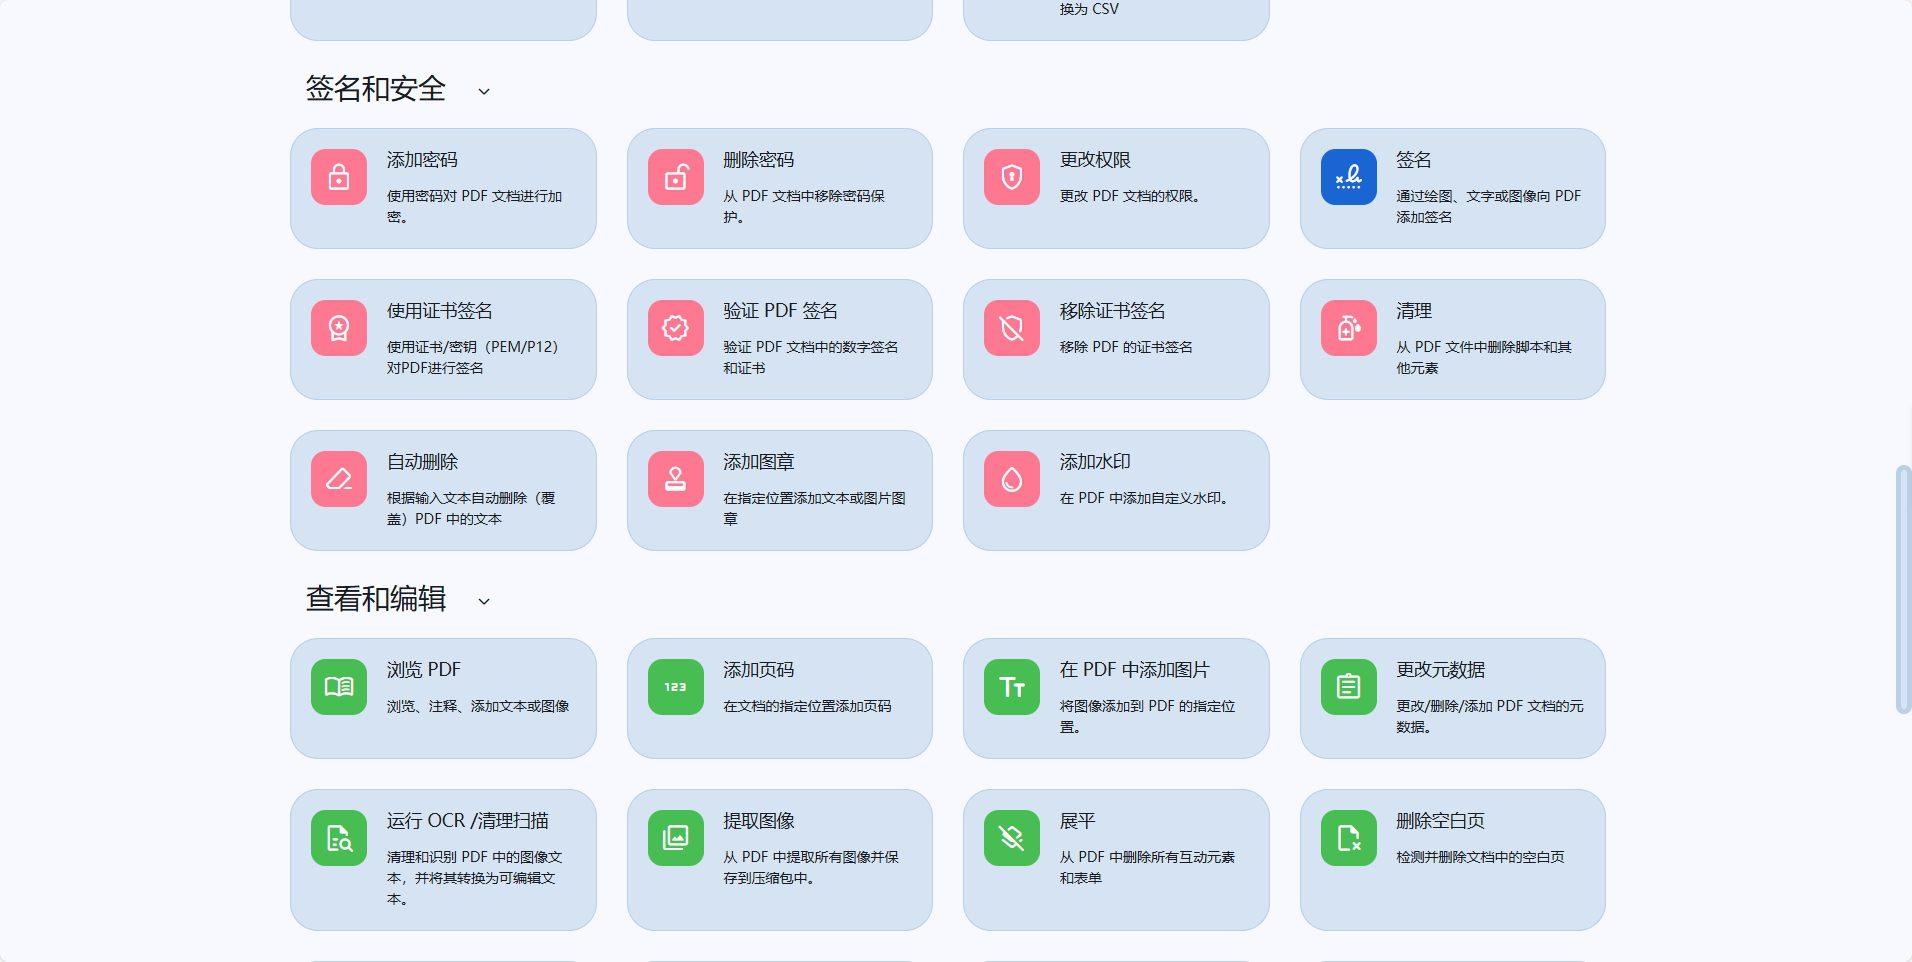This screenshot has height=962, width=1912.
Task: Click the certificate signing badge icon
Action: [x=339, y=329]
